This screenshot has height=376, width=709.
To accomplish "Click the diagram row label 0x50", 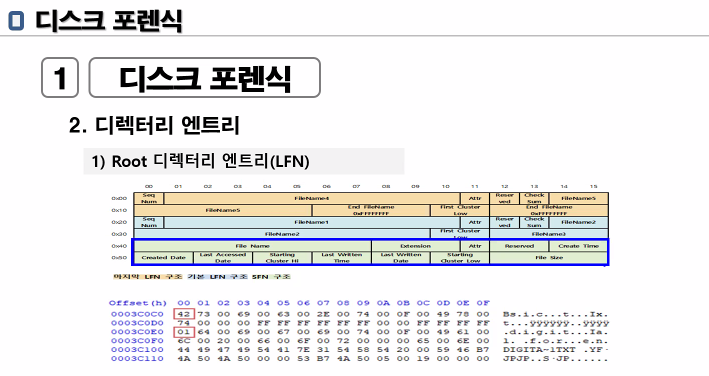I will pyautogui.click(x=119, y=258).
